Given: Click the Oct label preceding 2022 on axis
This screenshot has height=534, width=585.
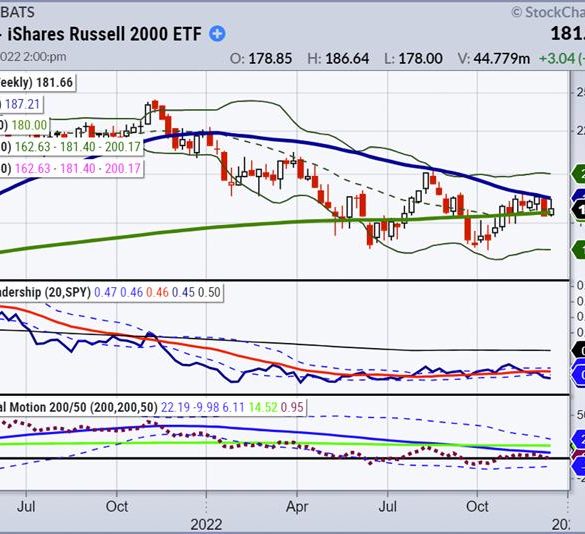Looking at the screenshot, I should point(117,507).
